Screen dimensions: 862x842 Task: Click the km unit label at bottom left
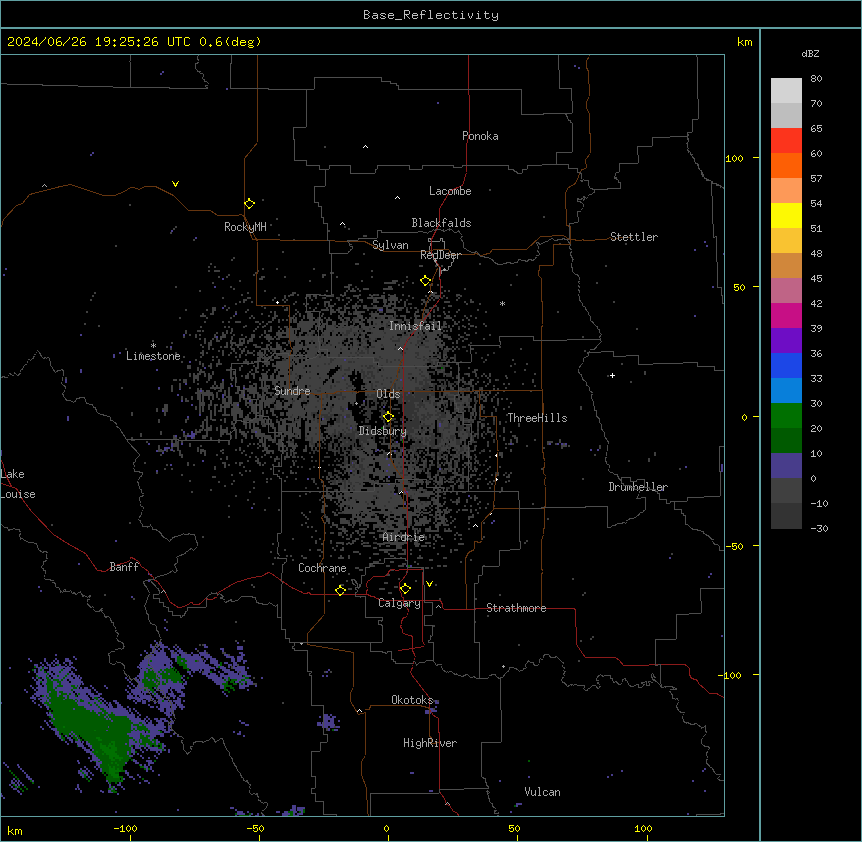(x=15, y=830)
